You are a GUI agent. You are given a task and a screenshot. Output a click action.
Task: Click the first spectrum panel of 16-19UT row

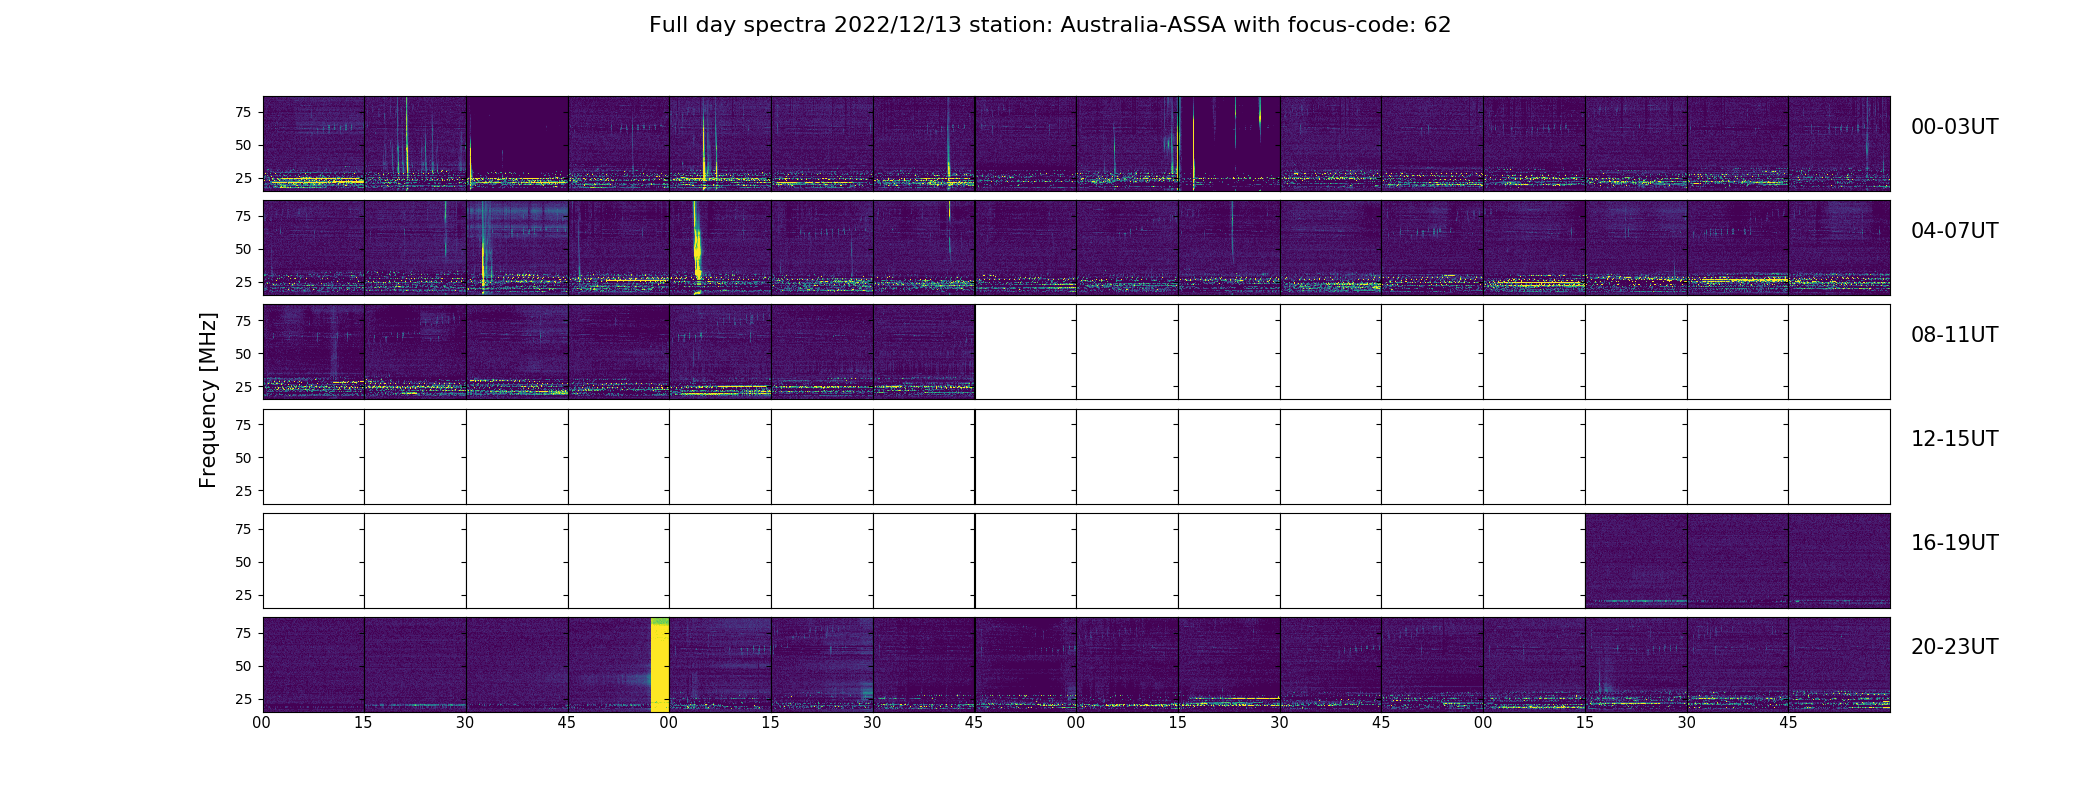tap(1636, 561)
